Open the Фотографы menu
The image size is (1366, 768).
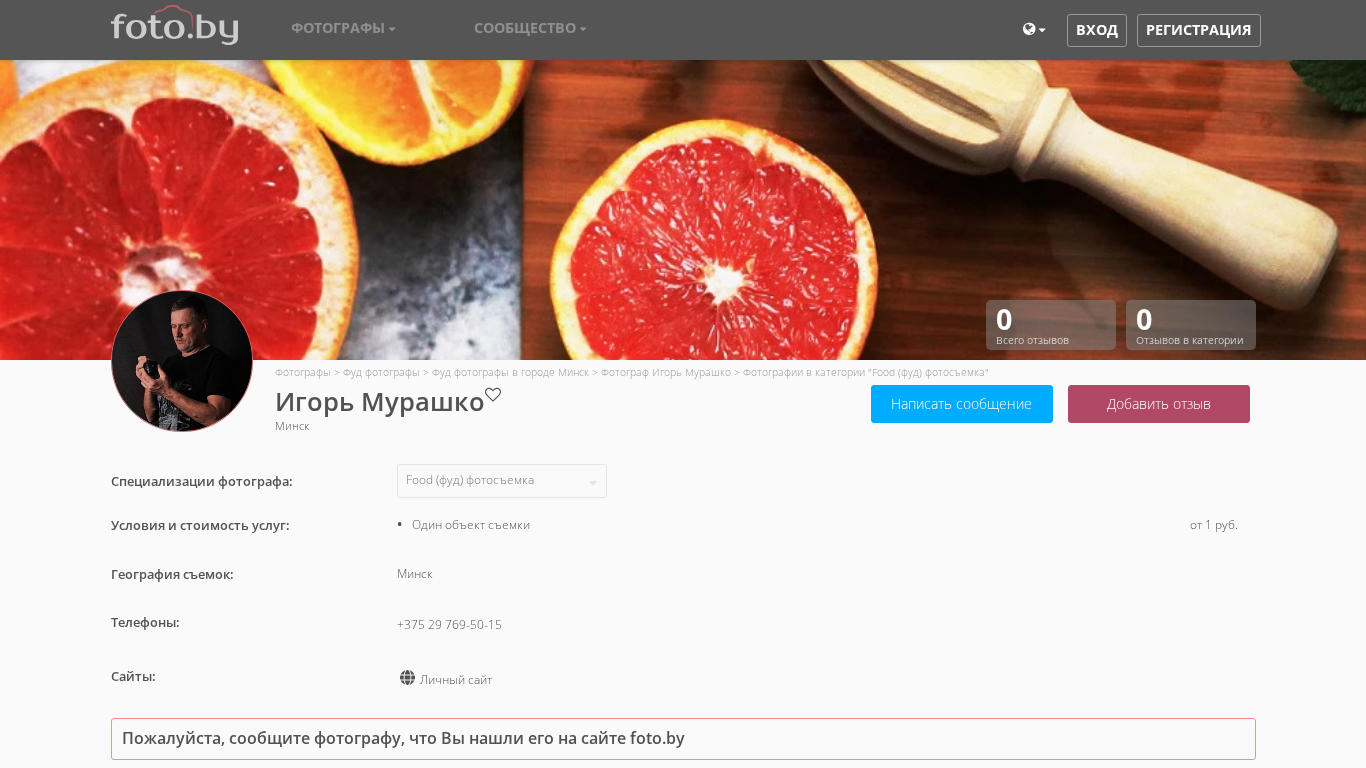click(x=343, y=28)
